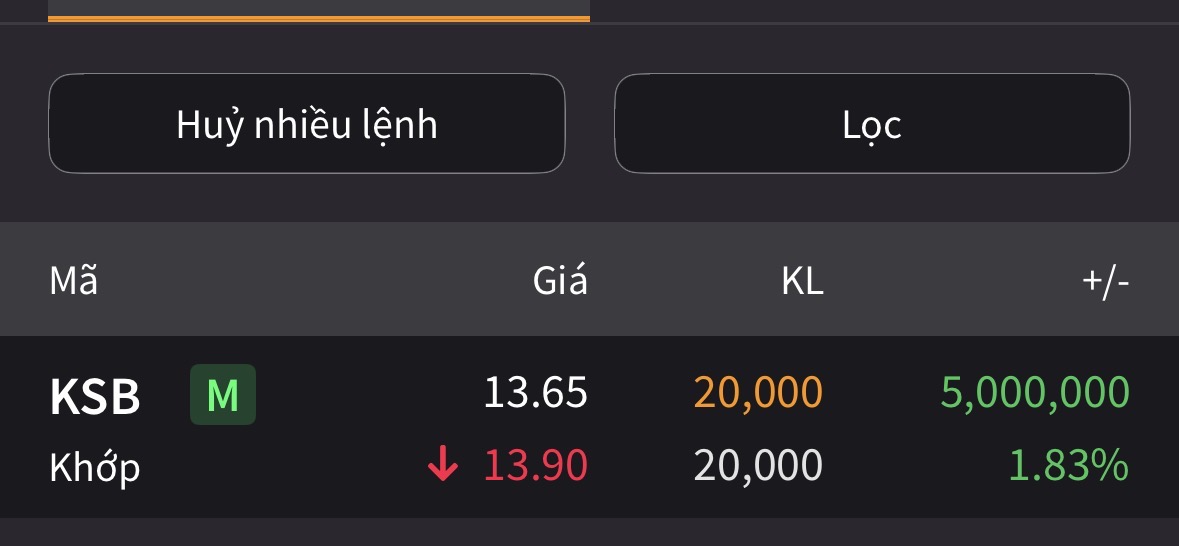
Task: Tap the red down arrow next to 13.90
Action: pyautogui.click(x=443, y=463)
